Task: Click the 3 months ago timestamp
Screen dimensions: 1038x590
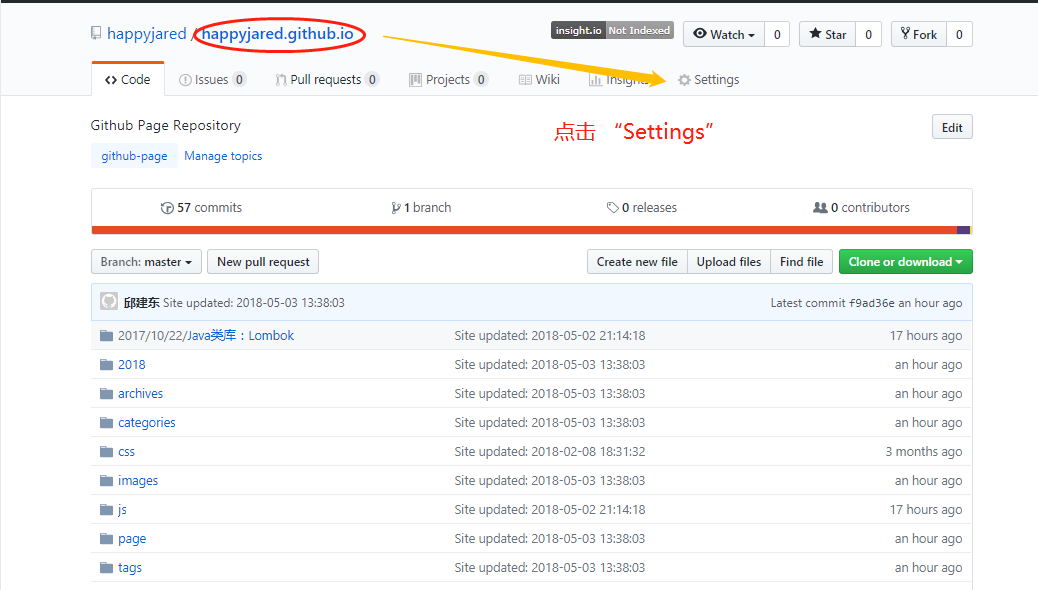Action: (x=924, y=452)
